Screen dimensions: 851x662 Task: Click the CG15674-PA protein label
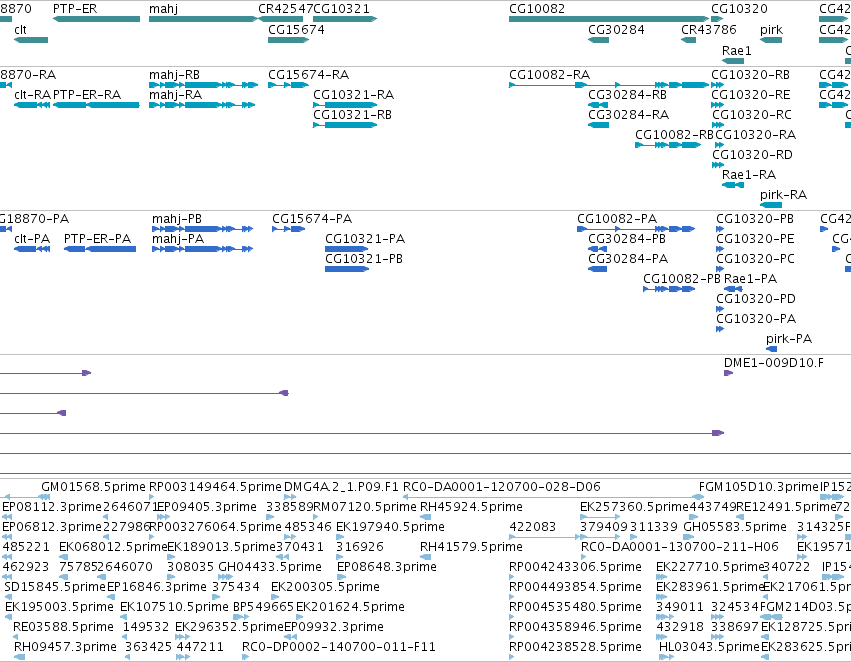(x=312, y=219)
